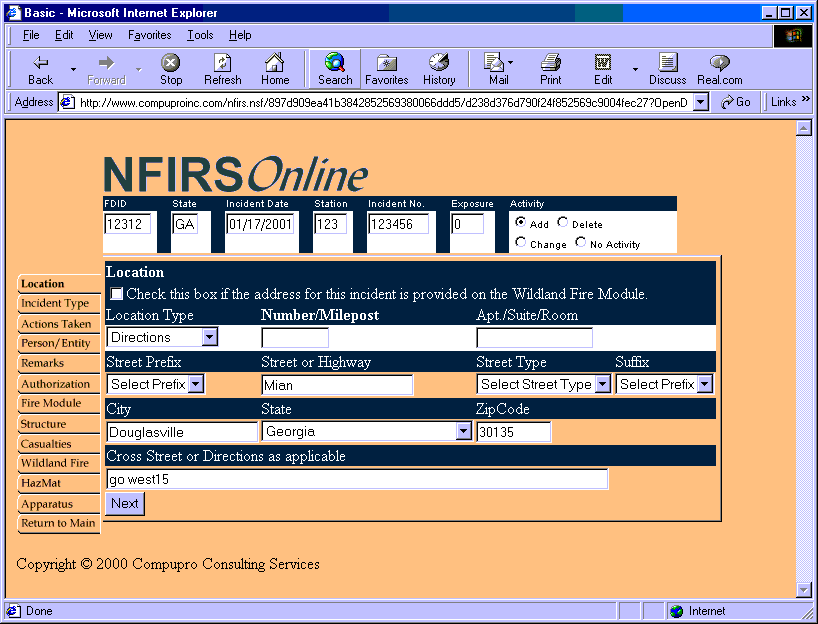This screenshot has height=624, width=818.
Task: Click the Windows logo throbber icon
Action: pos(793,35)
